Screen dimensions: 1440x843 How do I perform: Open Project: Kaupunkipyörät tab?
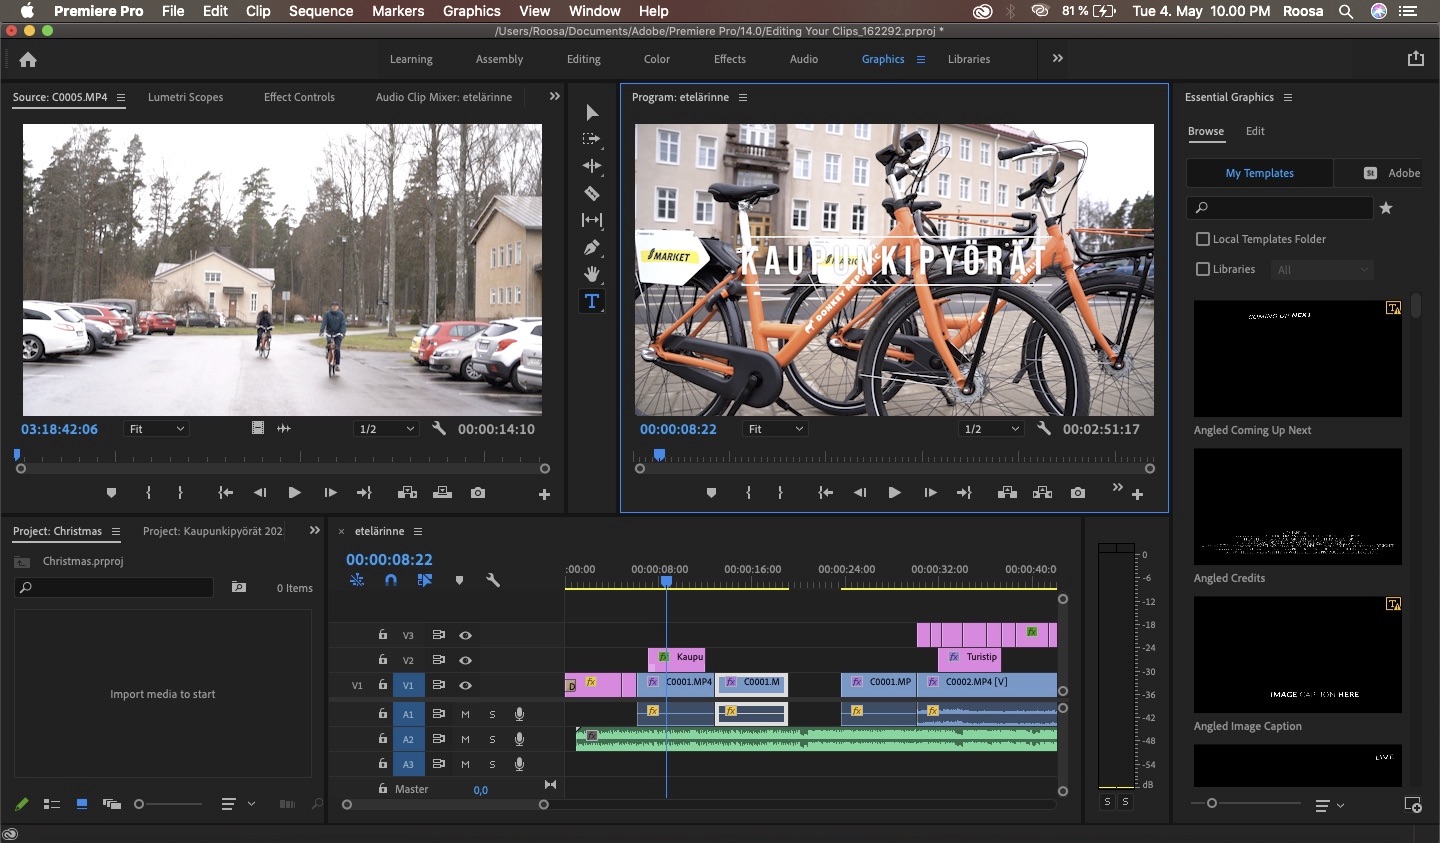pyautogui.click(x=213, y=531)
